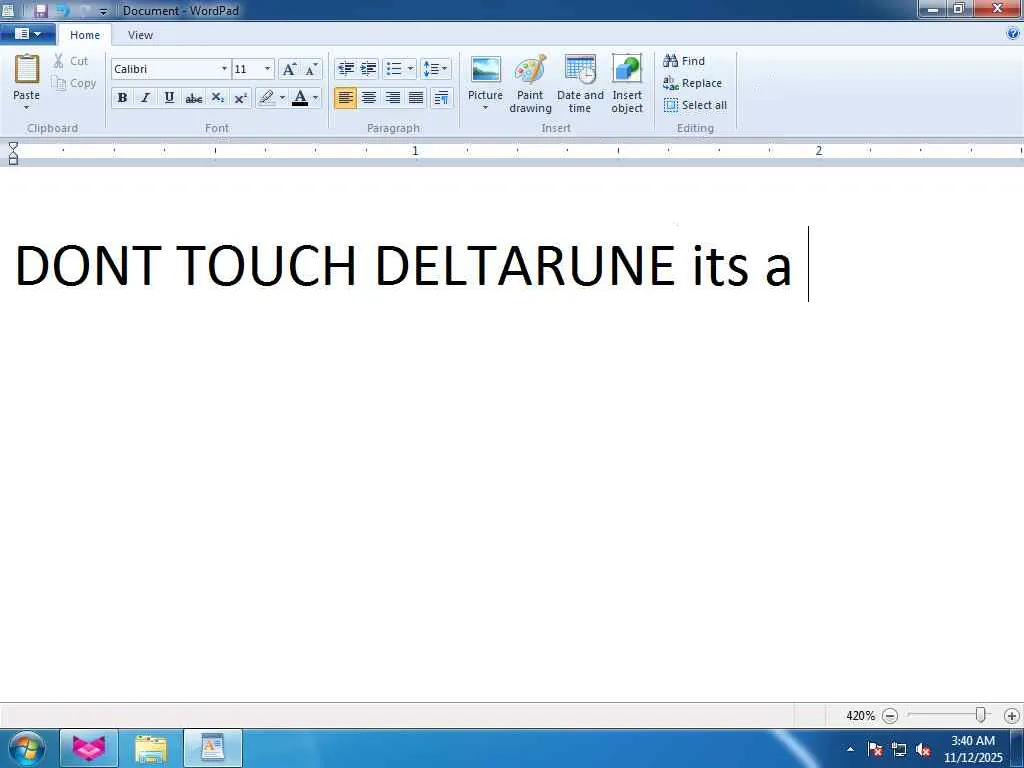Click the network tray icon
Image resolution: width=1024 pixels, height=768 pixels.
899,749
